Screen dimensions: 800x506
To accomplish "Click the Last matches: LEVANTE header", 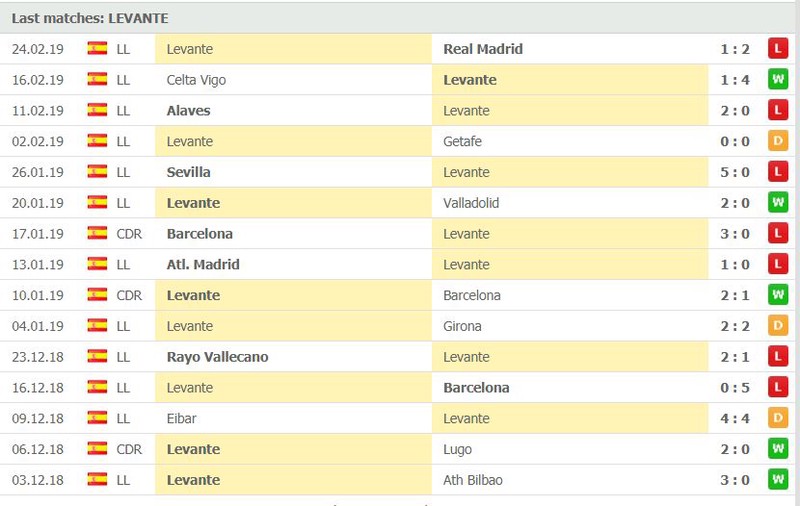I will pos(90,18).
